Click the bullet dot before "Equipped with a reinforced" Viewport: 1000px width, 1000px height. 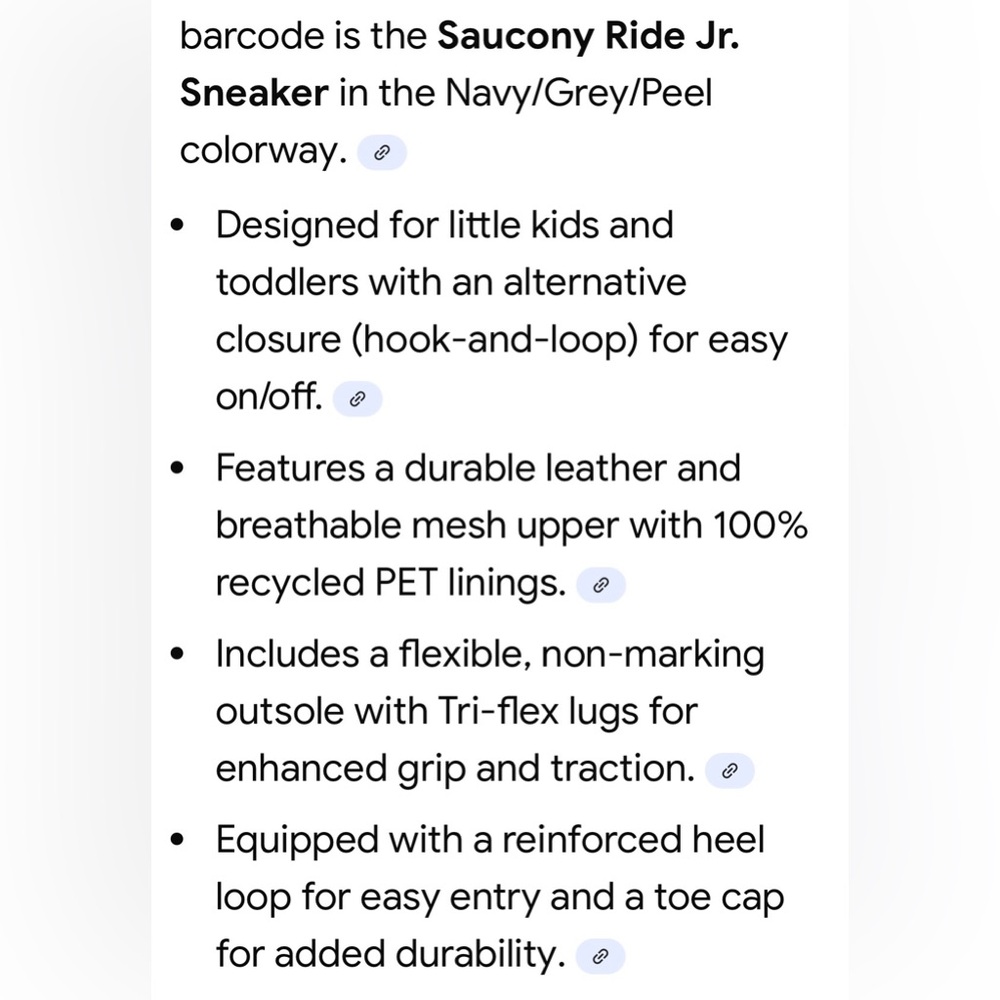[177, 839]
